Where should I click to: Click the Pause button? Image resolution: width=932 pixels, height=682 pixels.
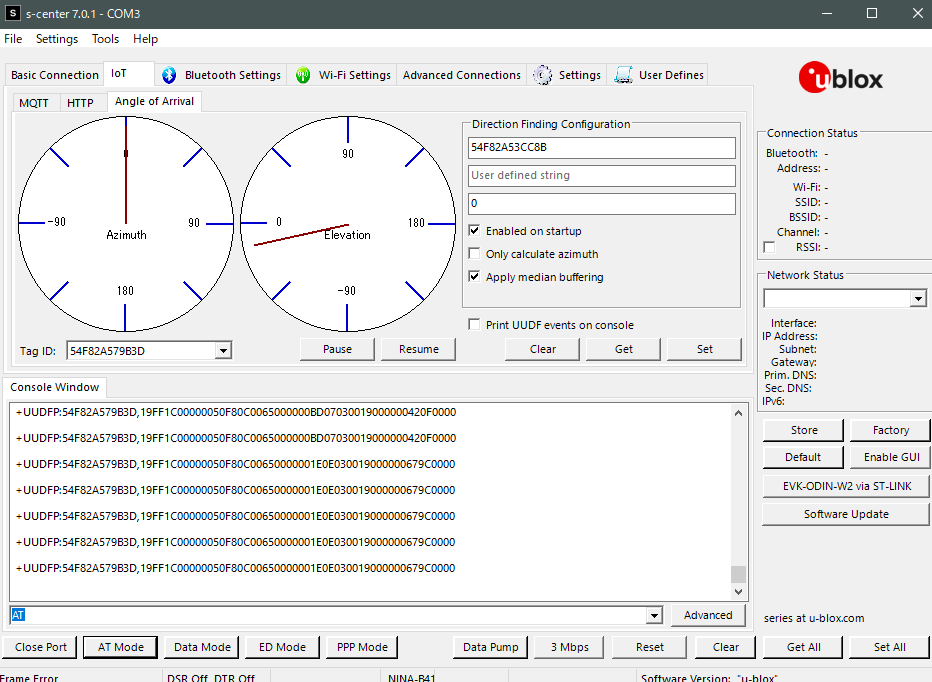click(337, 349)
